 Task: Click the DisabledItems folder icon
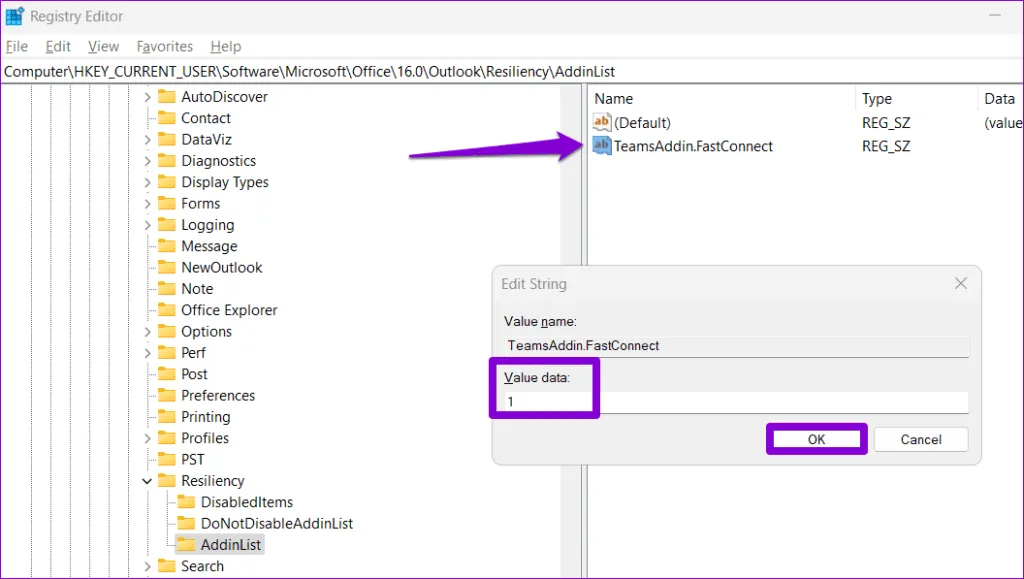tap(186, 502)
